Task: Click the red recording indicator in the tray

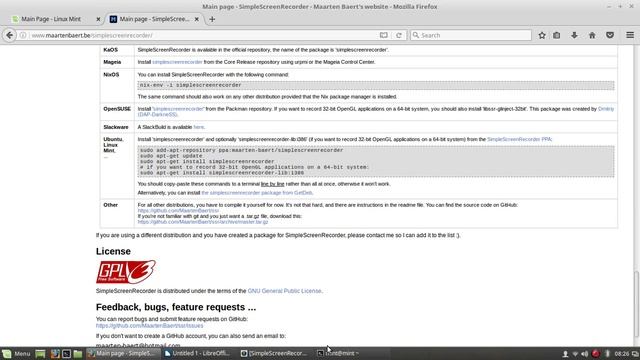Action: [596, 353]
